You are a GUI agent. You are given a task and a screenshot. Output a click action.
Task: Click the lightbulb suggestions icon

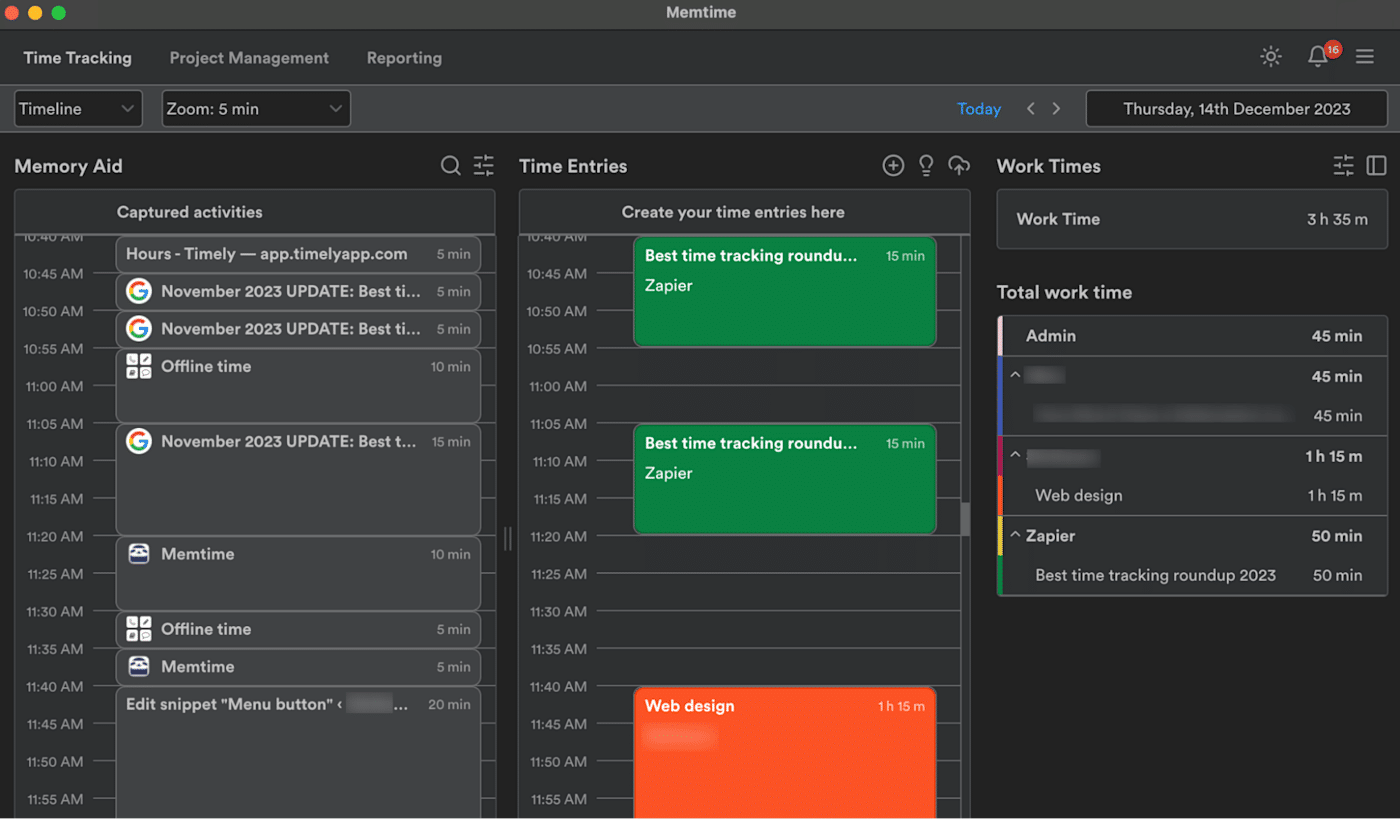click(x=926, y=166)
